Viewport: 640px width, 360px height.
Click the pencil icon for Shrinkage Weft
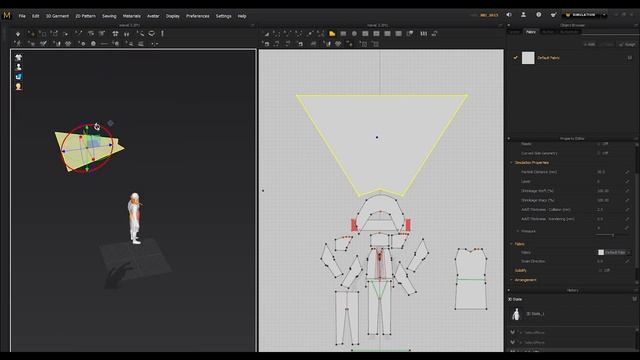click(627, 191)
